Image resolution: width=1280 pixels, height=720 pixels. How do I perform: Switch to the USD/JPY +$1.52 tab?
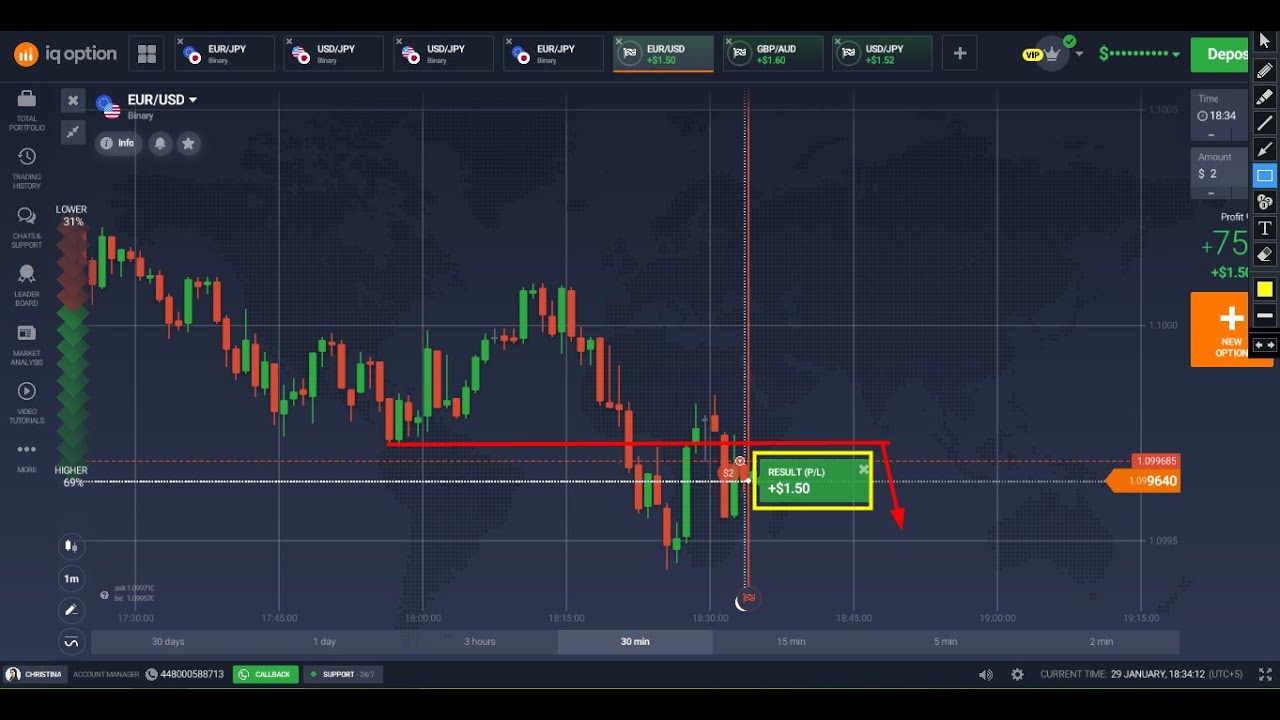pos(882,54)
